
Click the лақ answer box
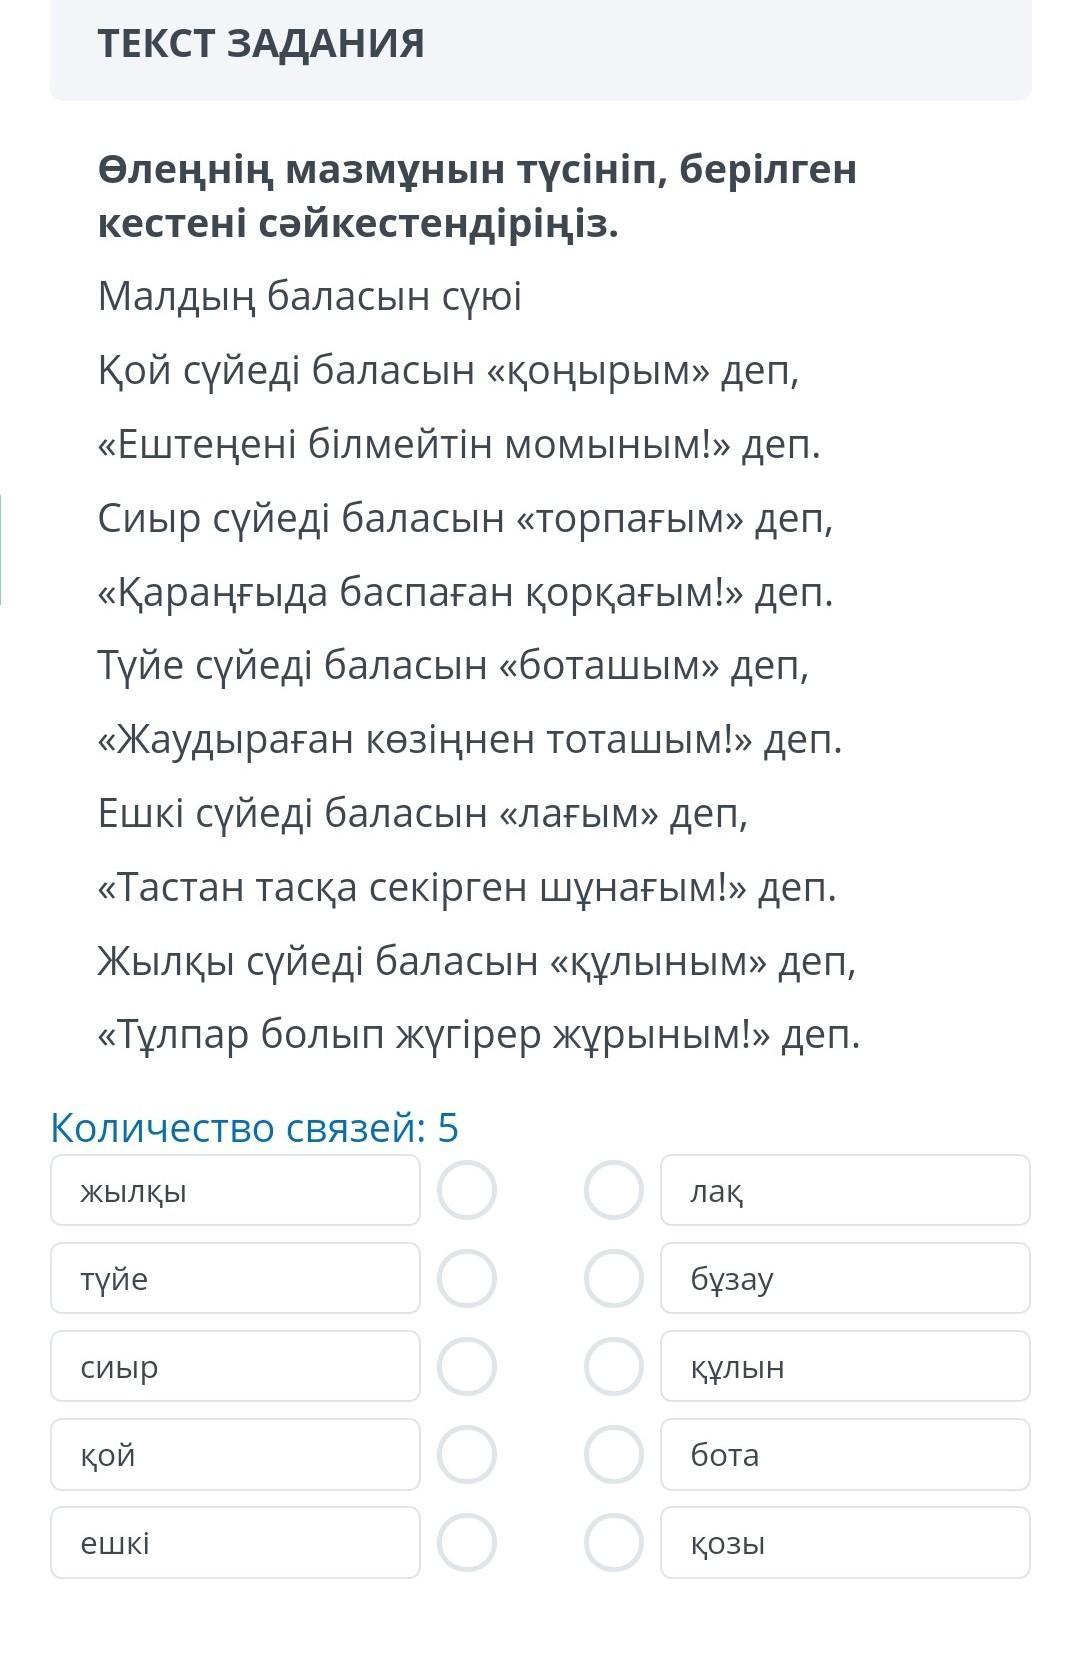click(x=845, y=1190)
